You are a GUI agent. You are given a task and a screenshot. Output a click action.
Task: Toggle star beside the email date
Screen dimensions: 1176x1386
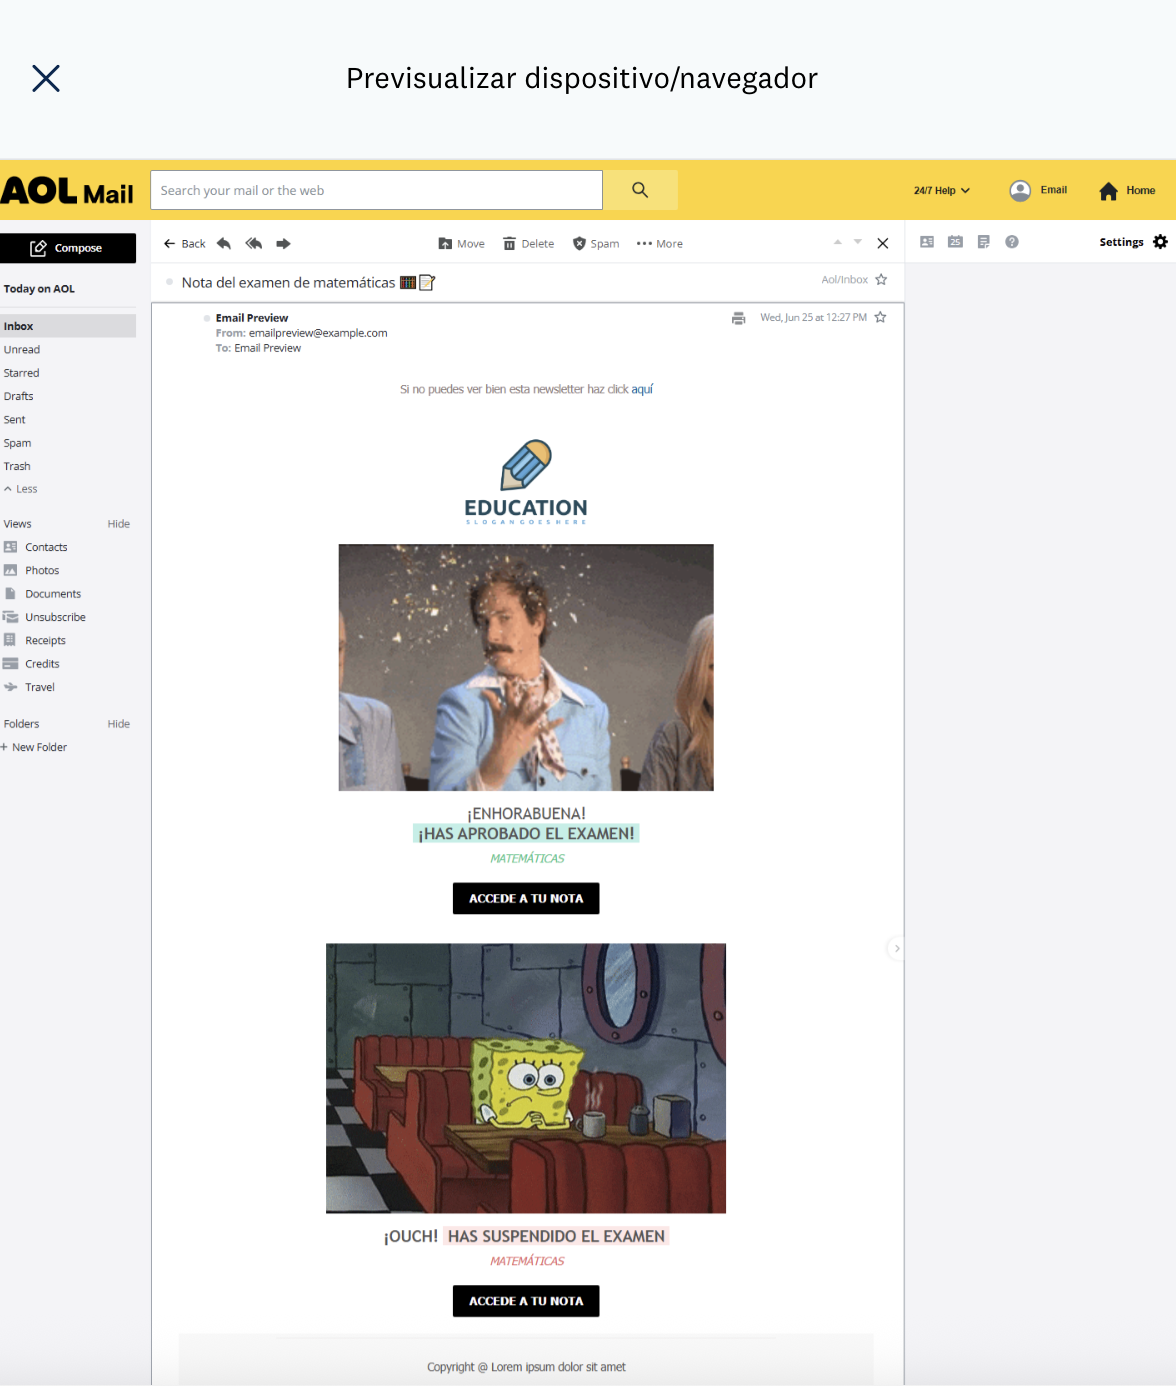[x=880, y=317]
